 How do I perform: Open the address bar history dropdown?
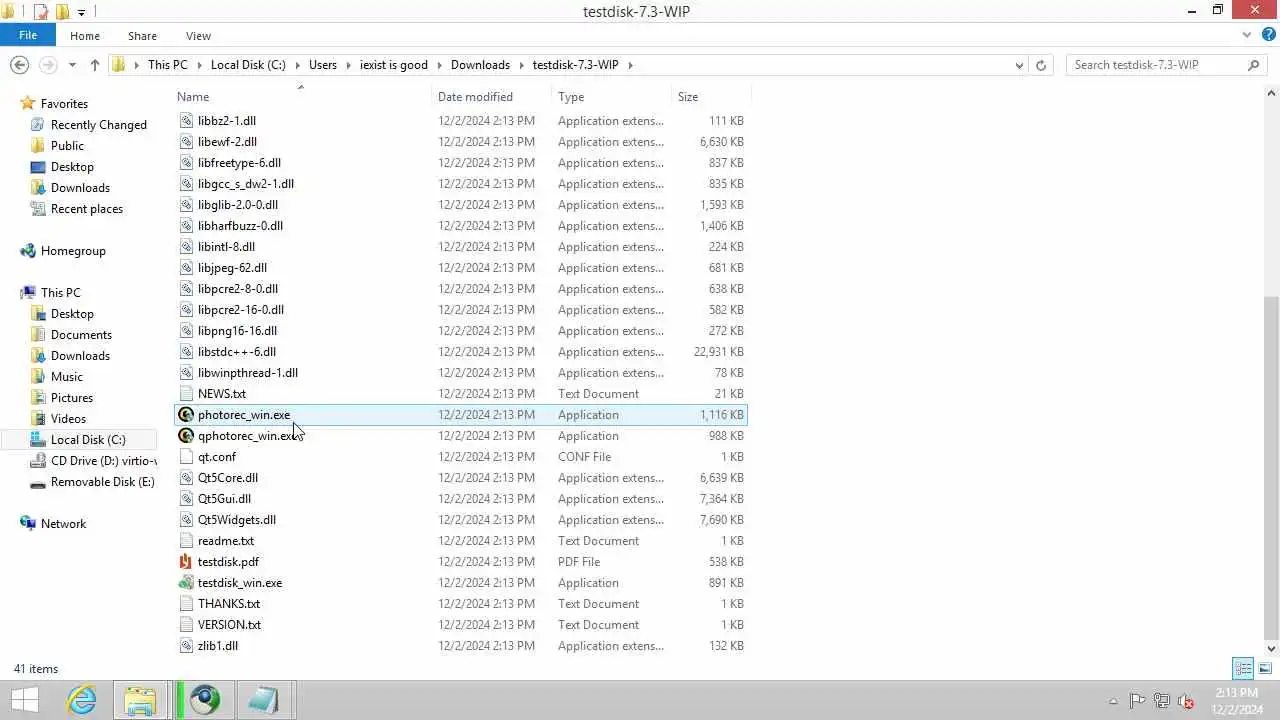point(1019,65)
